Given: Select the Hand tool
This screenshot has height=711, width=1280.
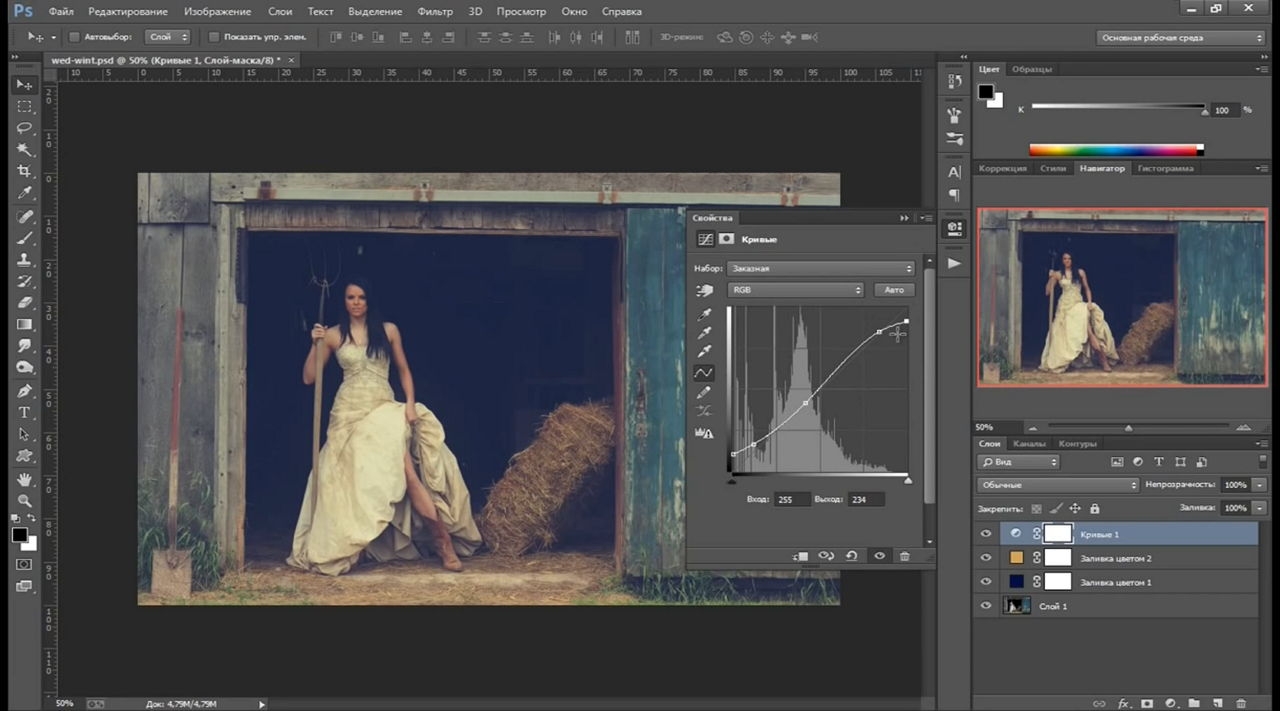Looking at the screenshot, I should 24,479.
